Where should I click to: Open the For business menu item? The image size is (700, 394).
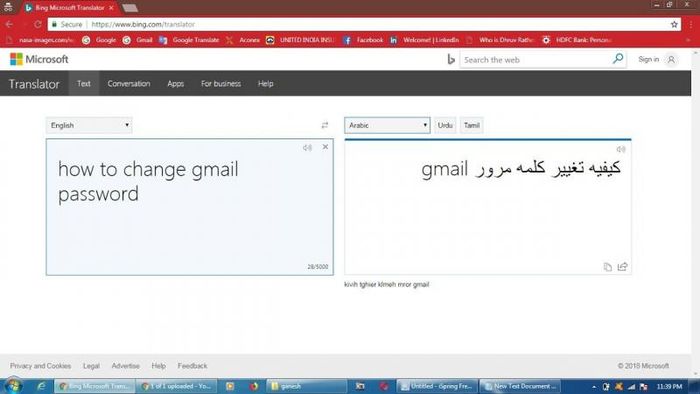(x=221, y=83)
